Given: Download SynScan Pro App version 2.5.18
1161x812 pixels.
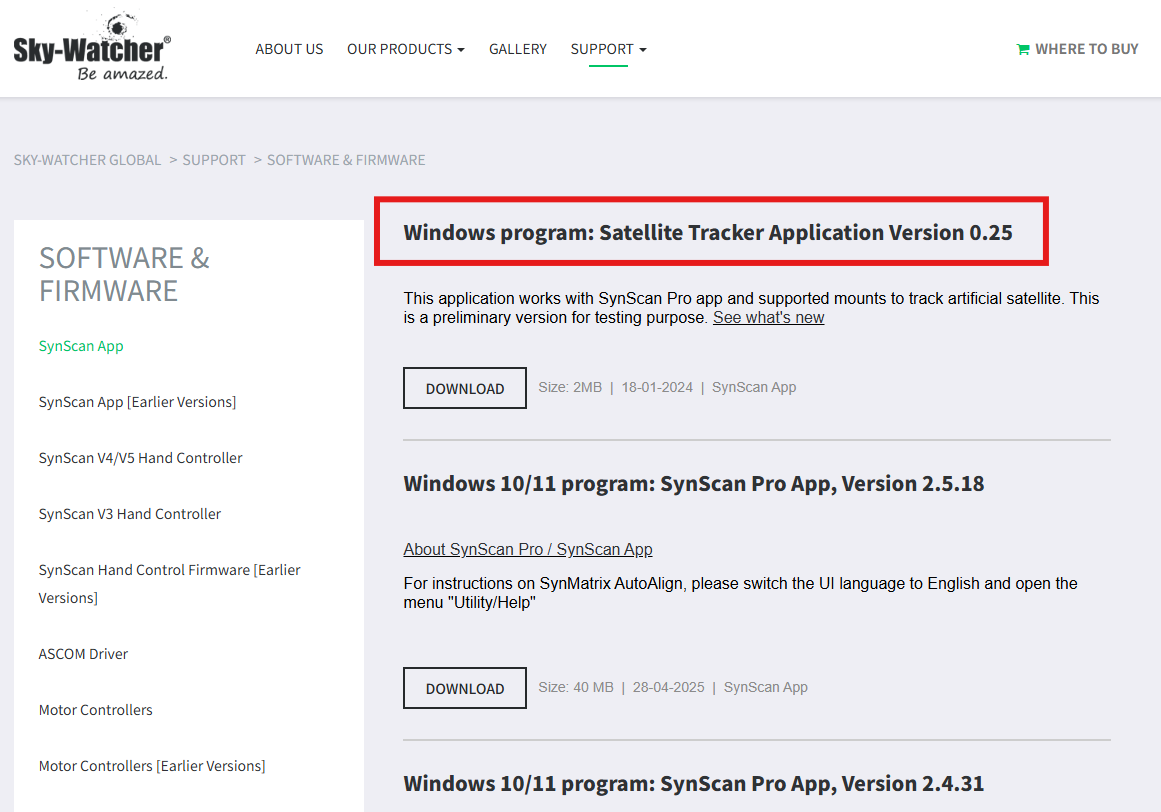Looking at the screenshot, I should point(465,688).
